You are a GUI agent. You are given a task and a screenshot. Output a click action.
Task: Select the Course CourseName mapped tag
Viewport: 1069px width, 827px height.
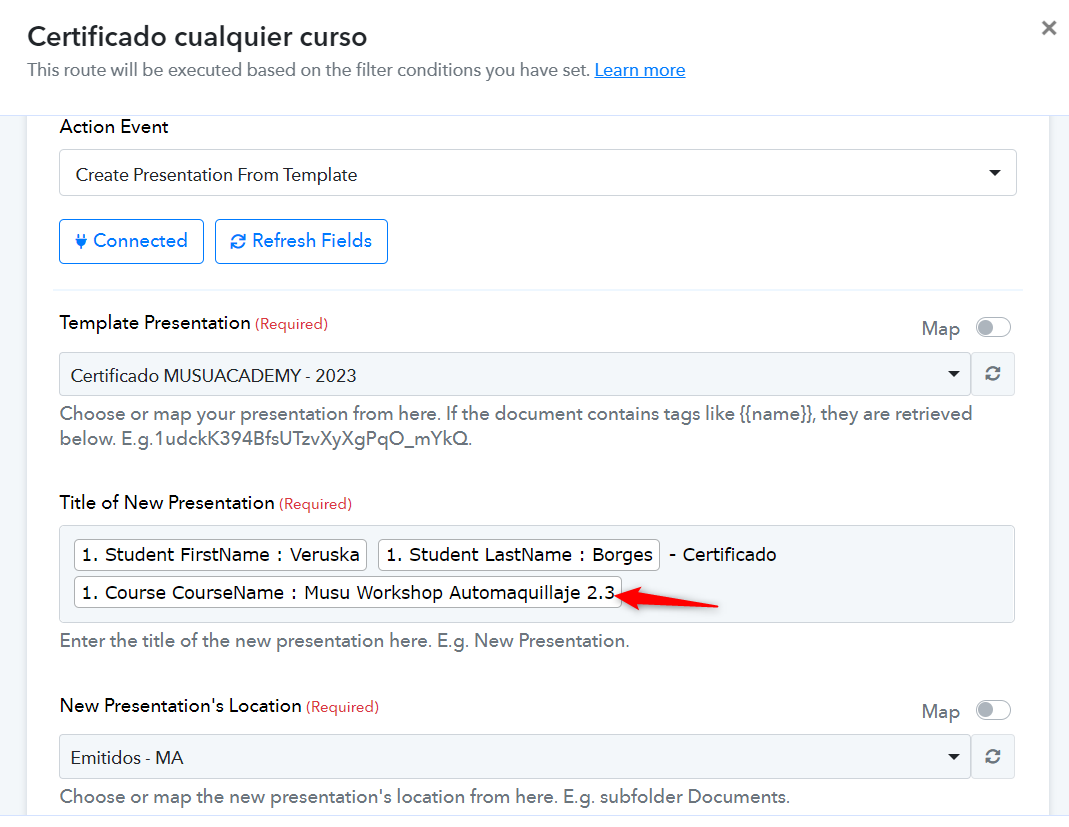(348, 592)
